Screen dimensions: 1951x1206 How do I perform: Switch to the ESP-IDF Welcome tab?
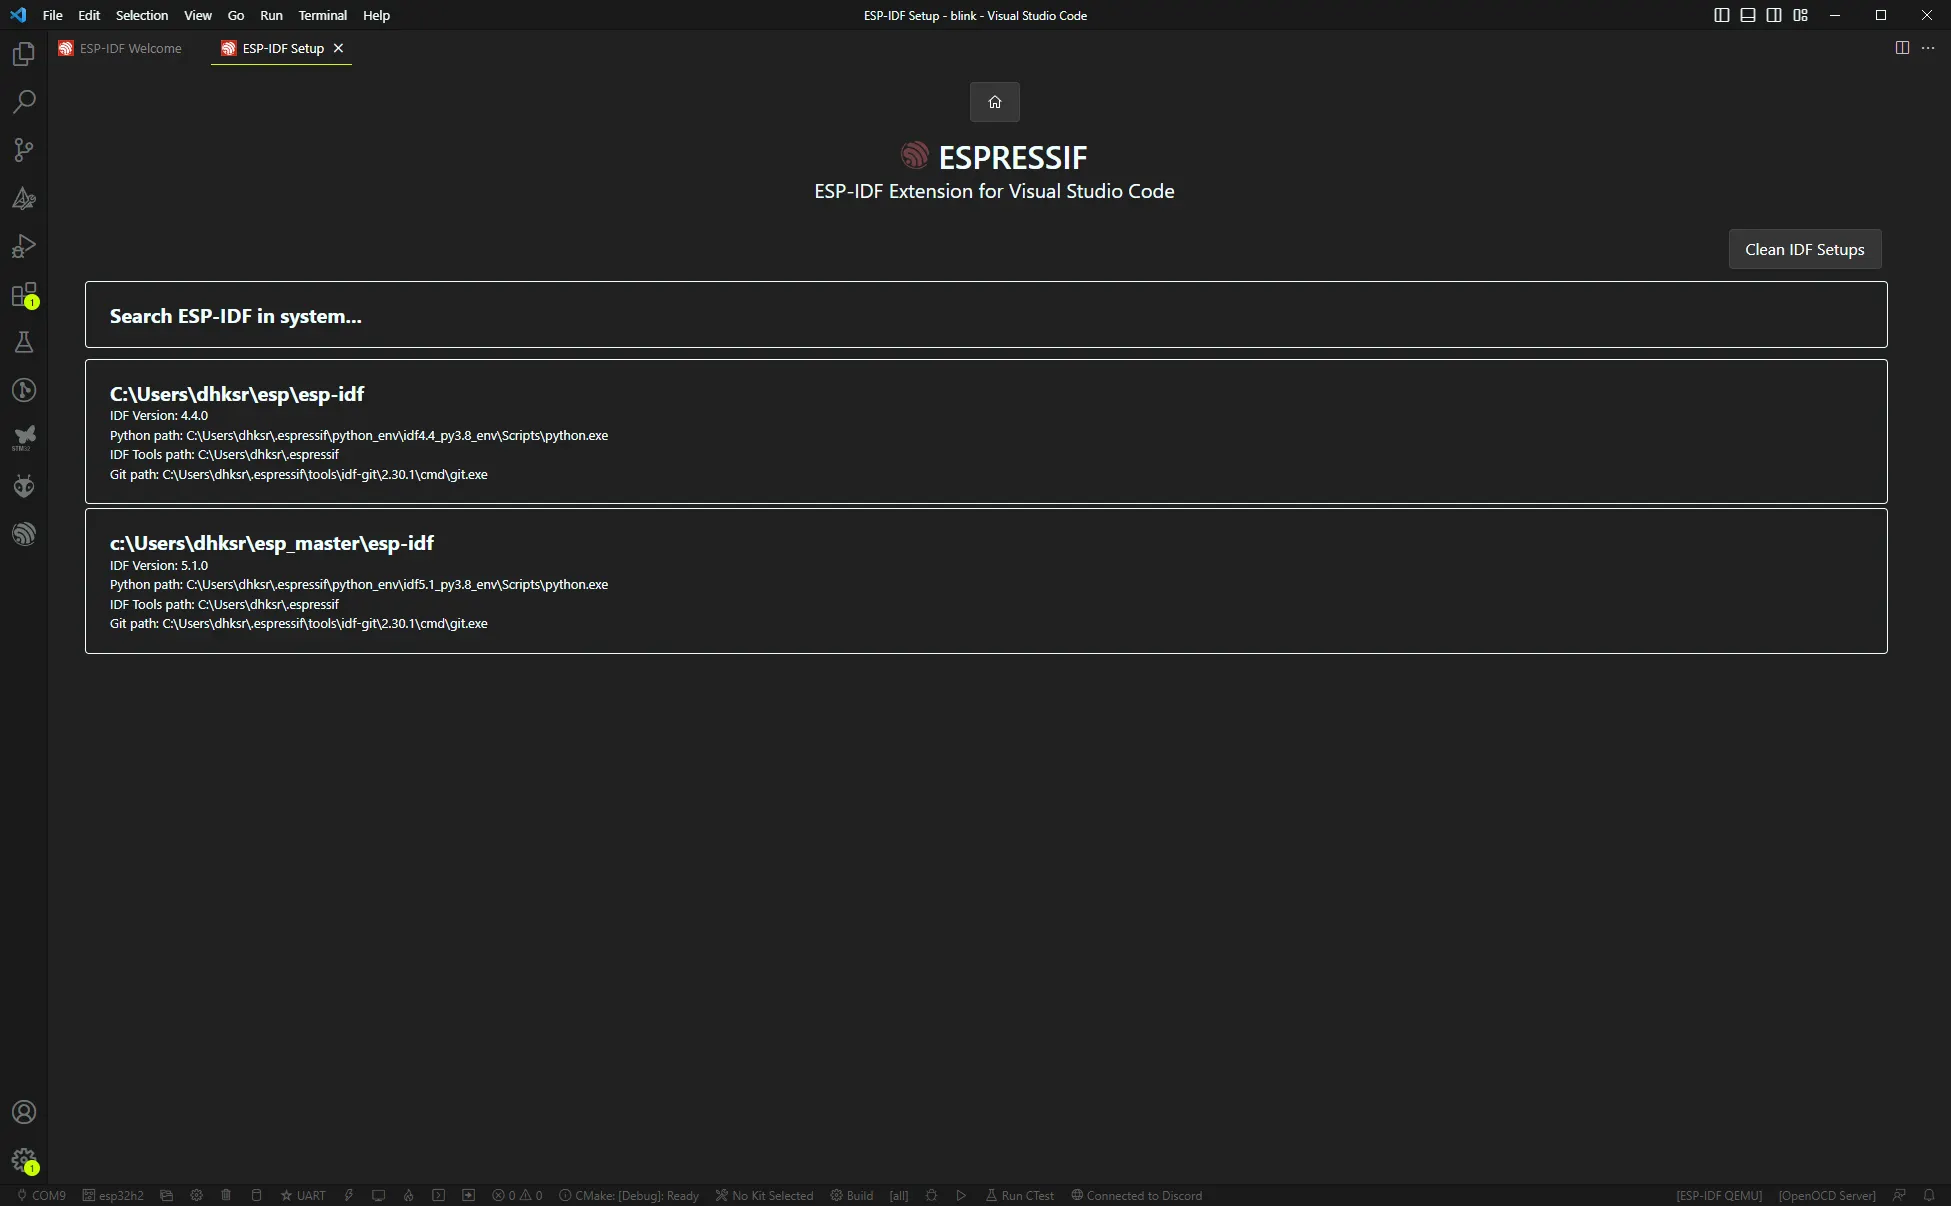[121, 48]
